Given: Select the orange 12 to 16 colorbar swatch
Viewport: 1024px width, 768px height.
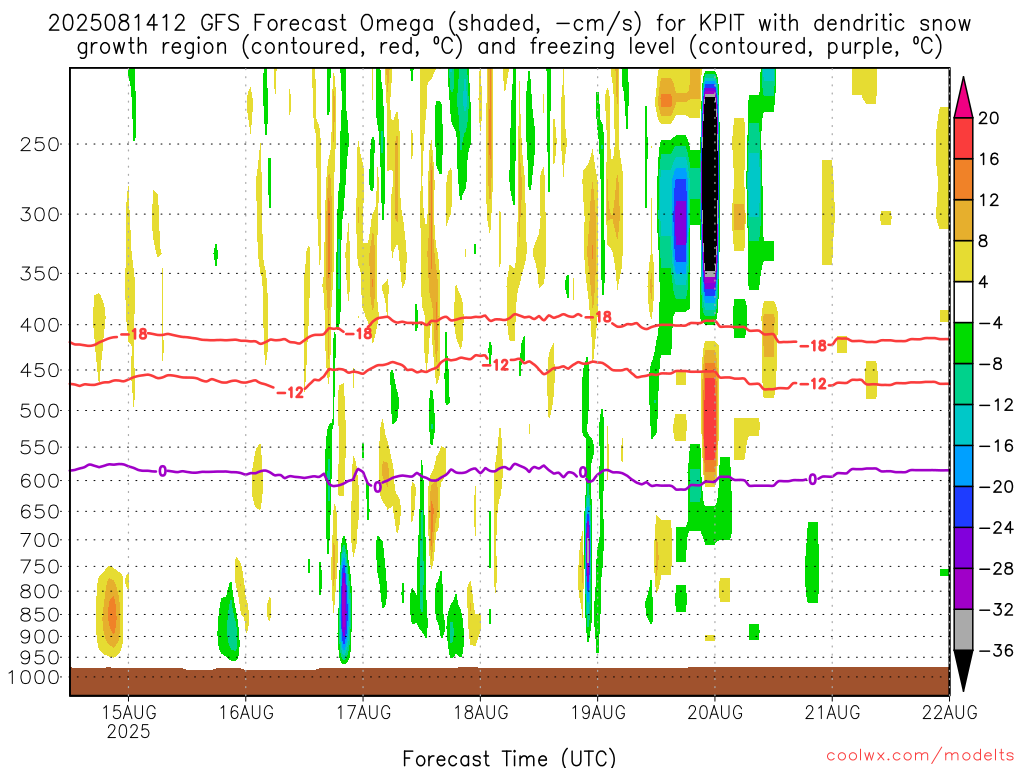Looking at the screenshot, I should pos(963,180).
